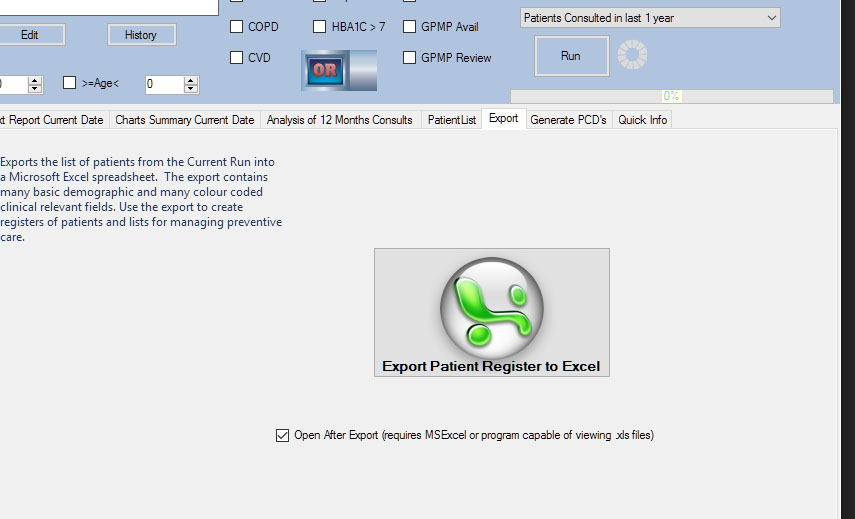This screenshot has height=519, width=855.
Task: Check the HBA1C > 7 filter
Action: tap(320, 27)
